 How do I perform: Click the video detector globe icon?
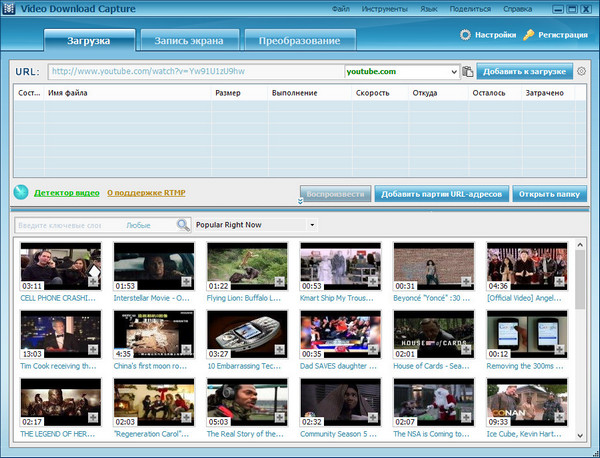point(21,192)
